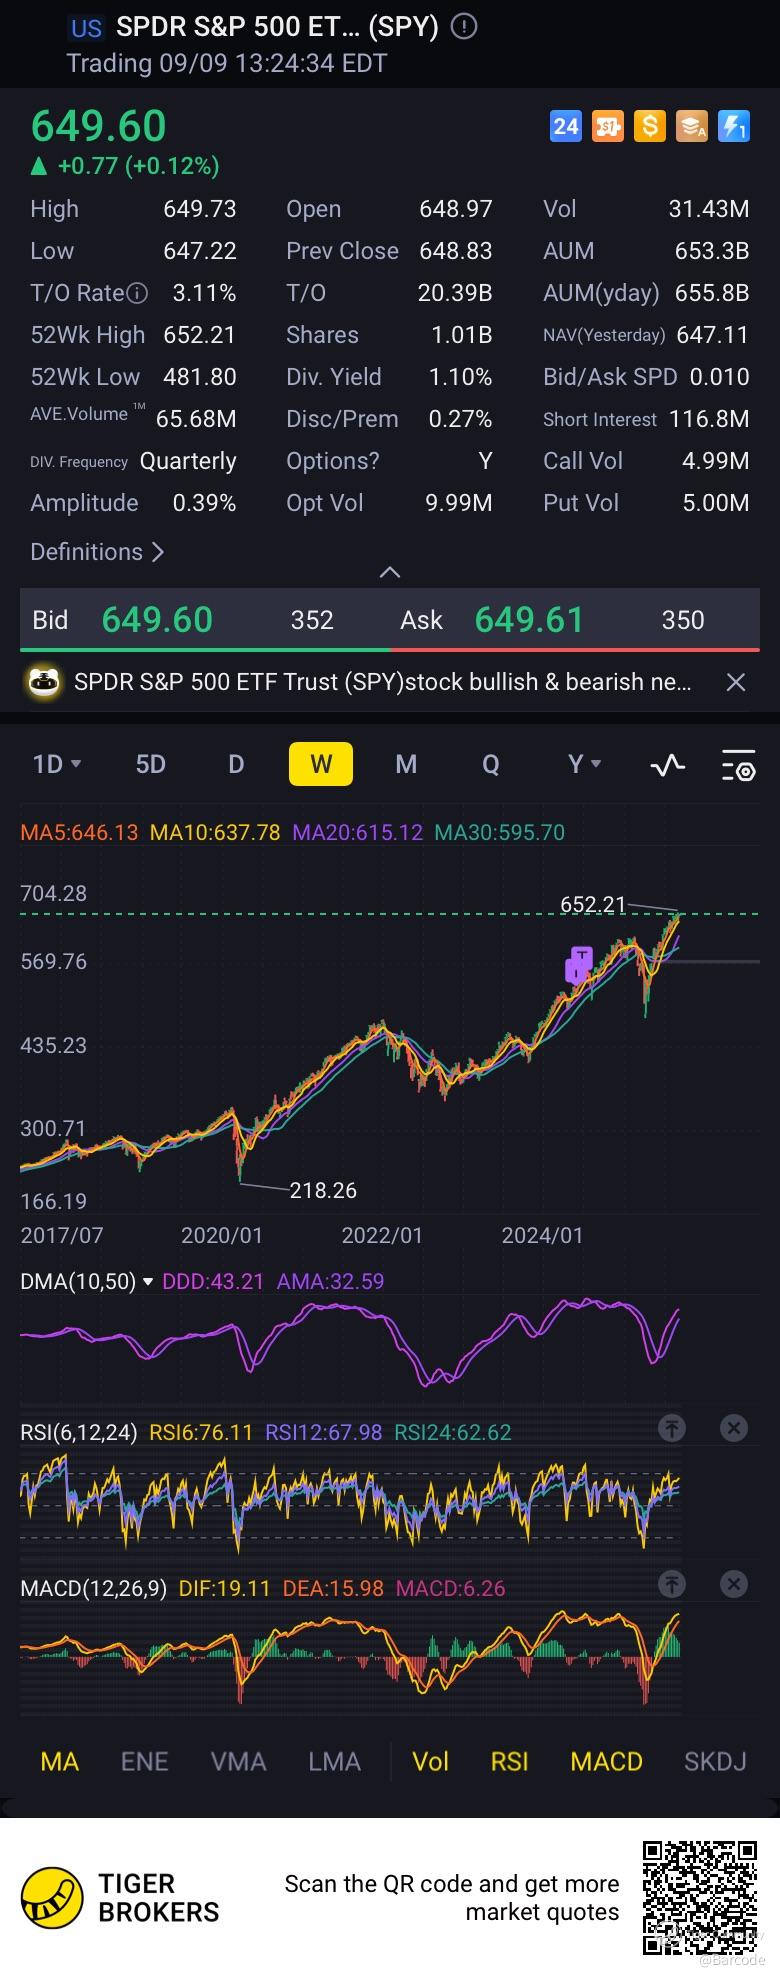This screenshot has width=780, height=1978.
Task: Toggle the MACD sub-indicator
Action: (606, 1761)
